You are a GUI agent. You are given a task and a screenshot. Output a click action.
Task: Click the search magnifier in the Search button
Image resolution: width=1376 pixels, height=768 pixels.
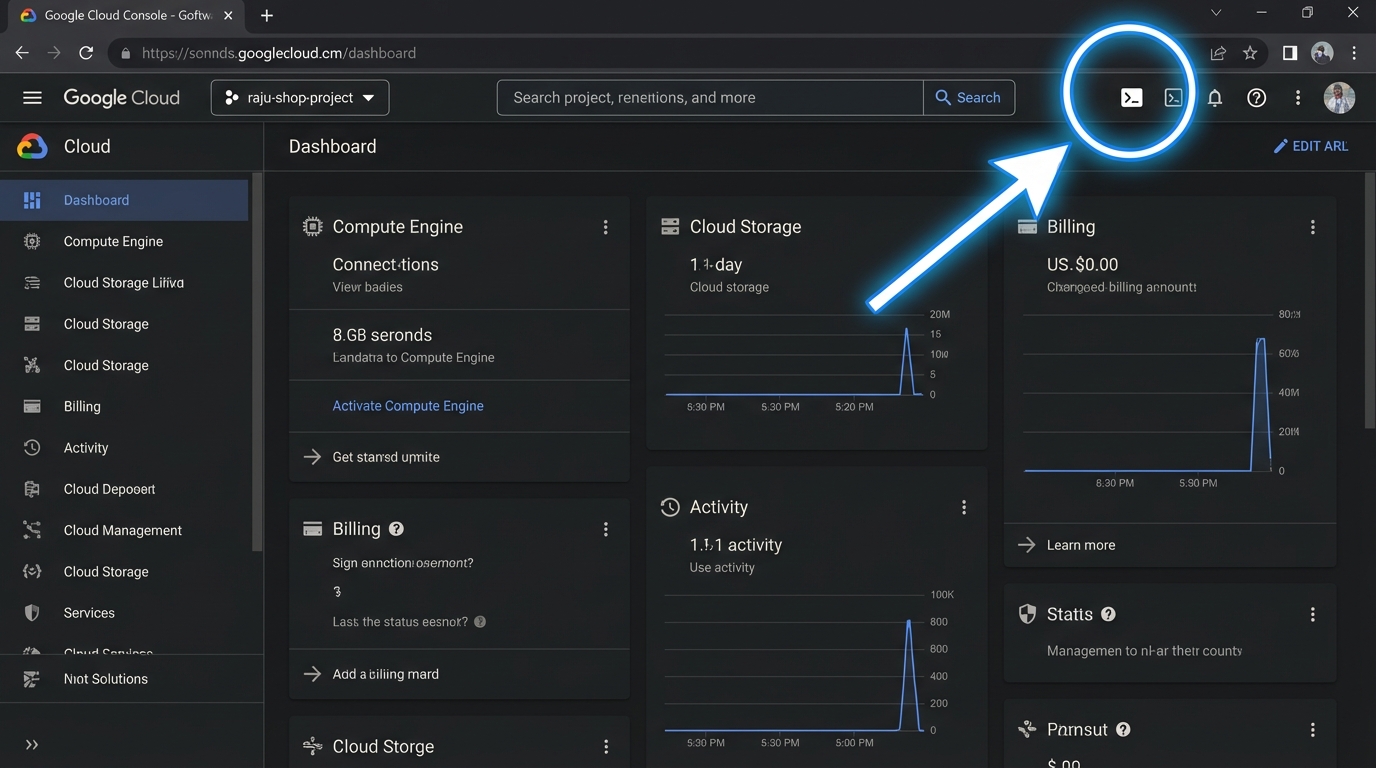(x=941, y=97)
